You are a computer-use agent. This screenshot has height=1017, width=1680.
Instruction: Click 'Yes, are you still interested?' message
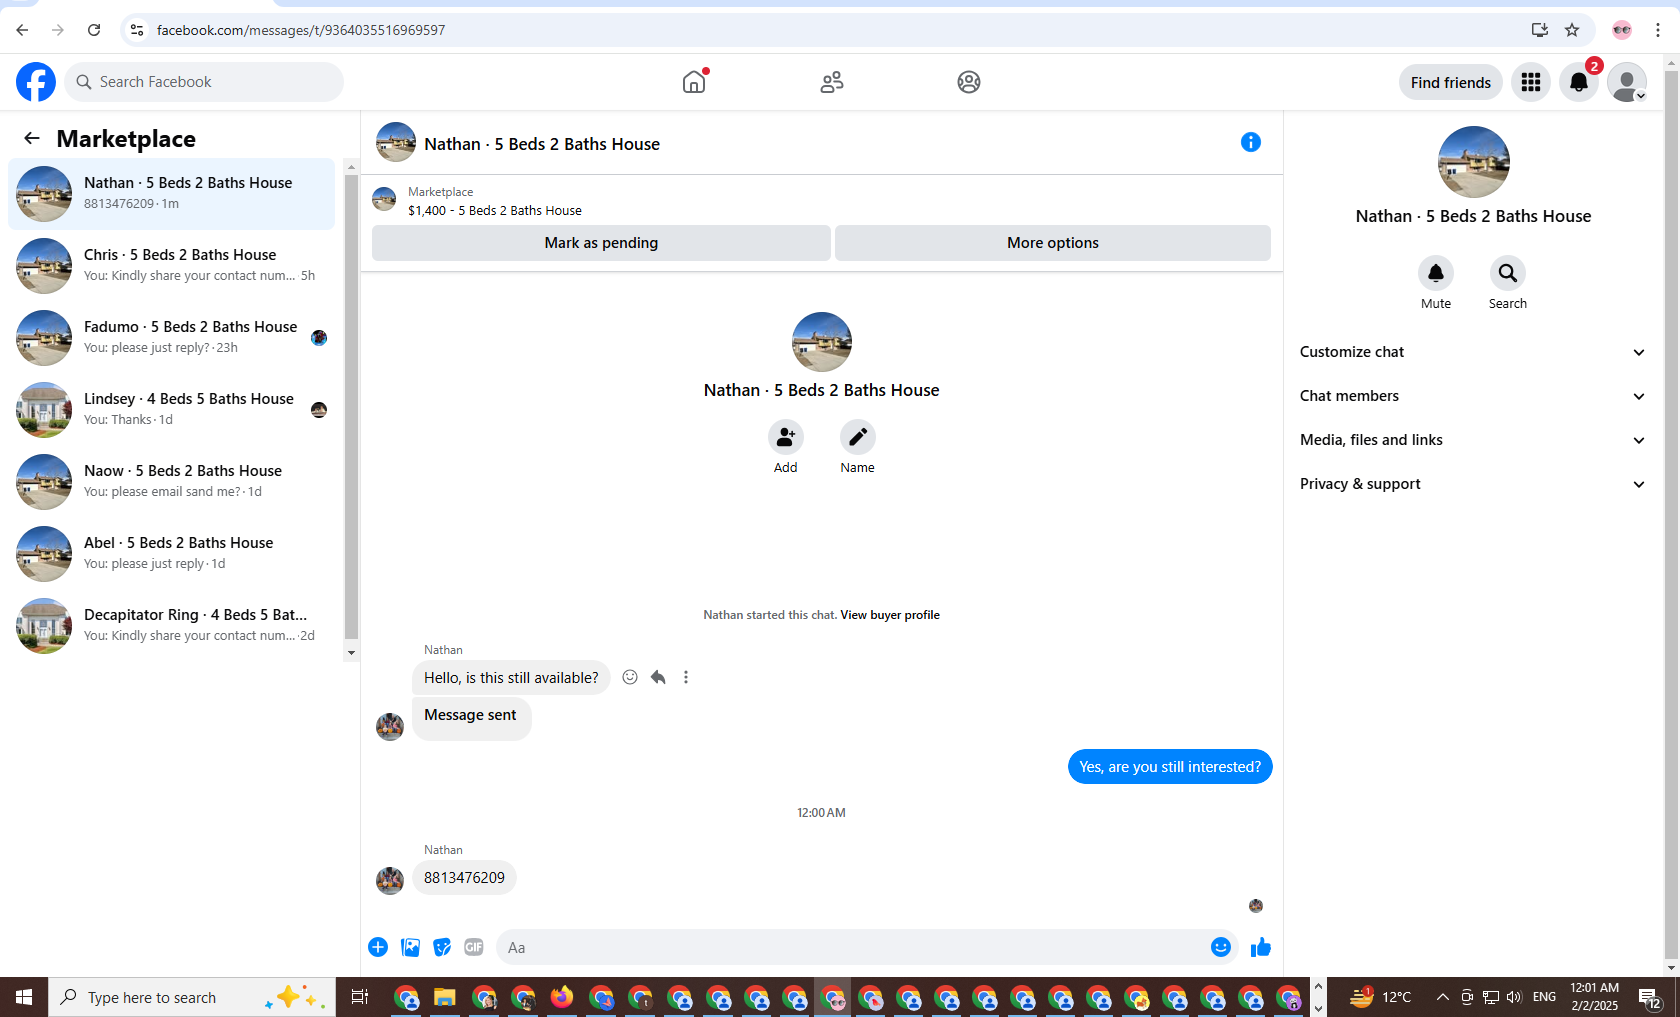[1170, 767]
